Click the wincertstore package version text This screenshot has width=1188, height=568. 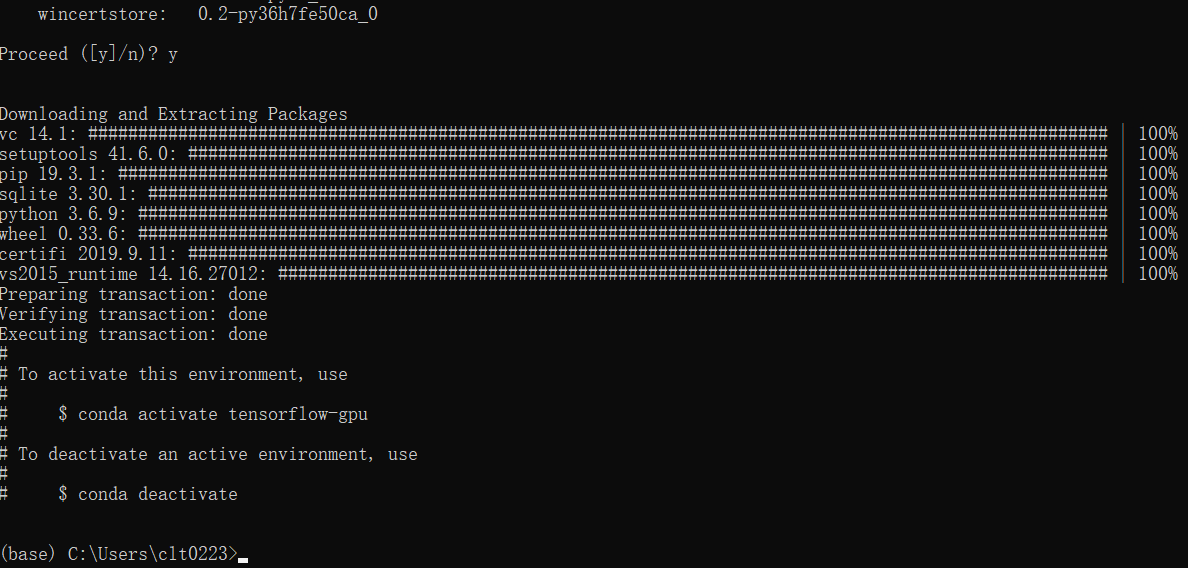coord(288,14)
